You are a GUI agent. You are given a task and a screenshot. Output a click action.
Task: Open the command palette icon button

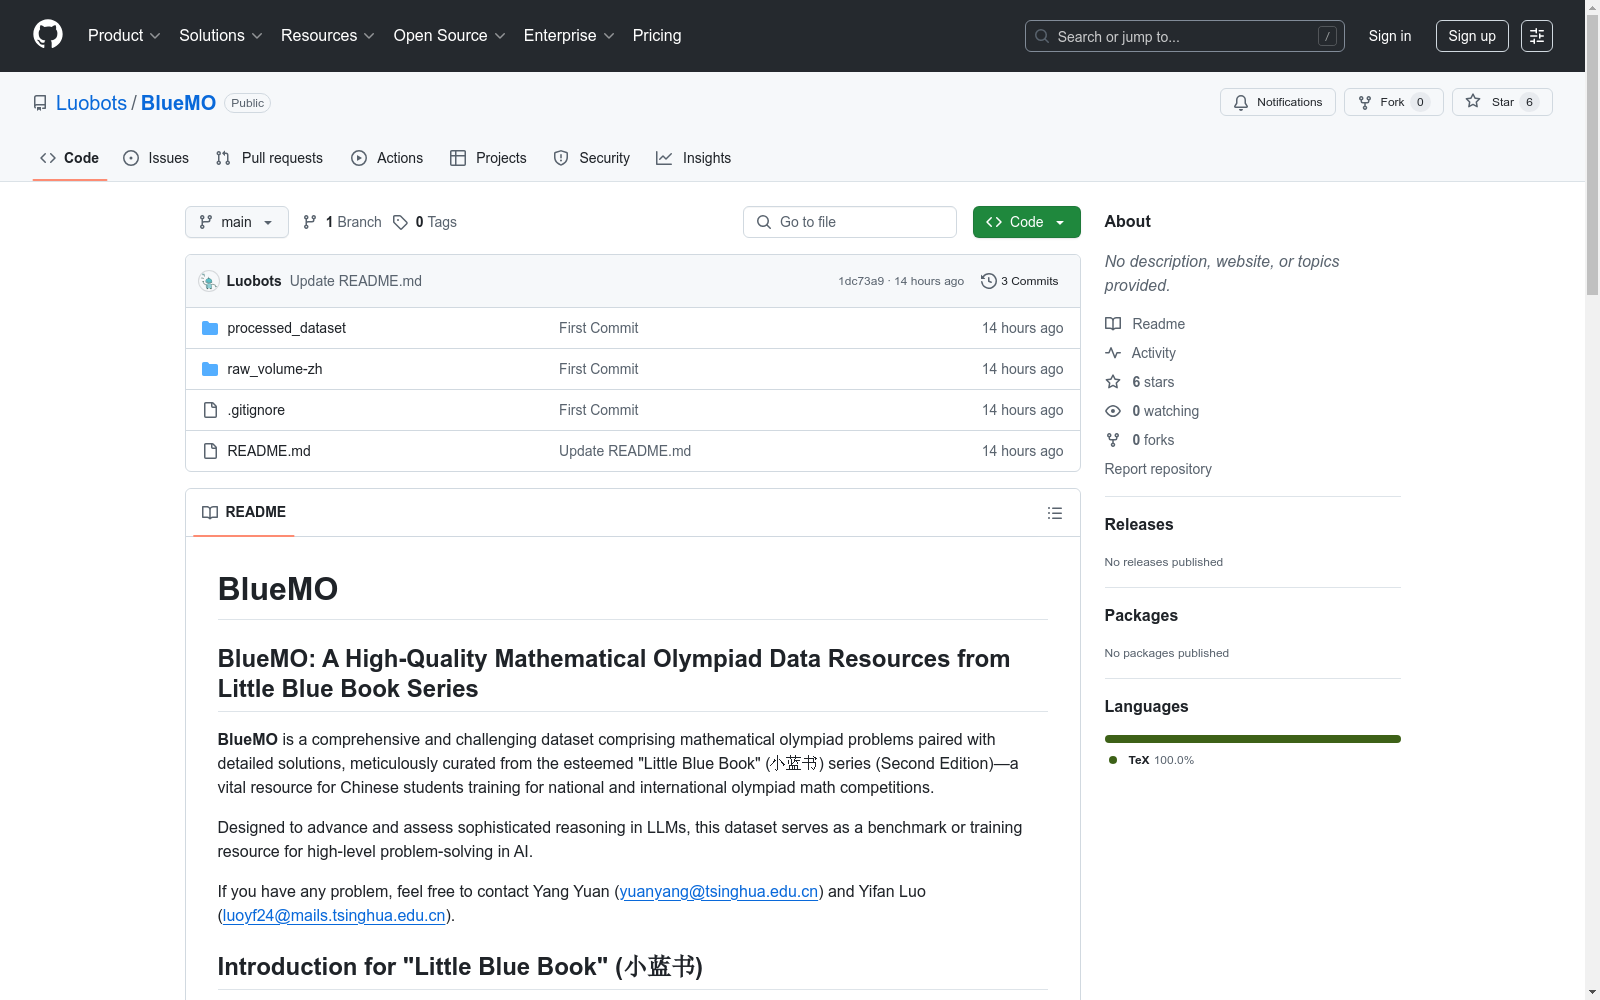[x=1537, y=36]
